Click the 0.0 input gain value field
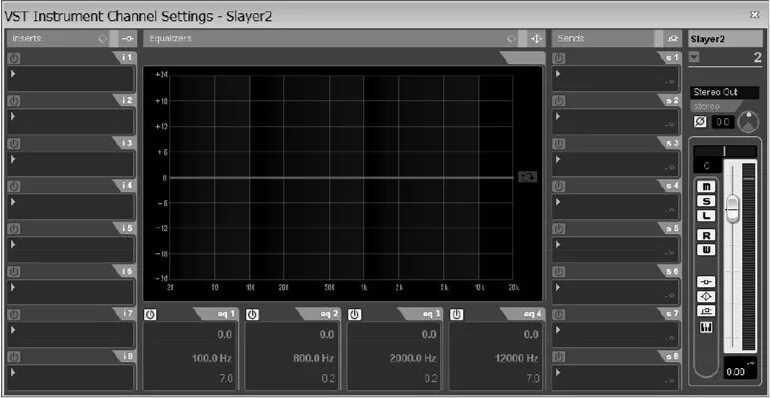 tap(723, 122)
